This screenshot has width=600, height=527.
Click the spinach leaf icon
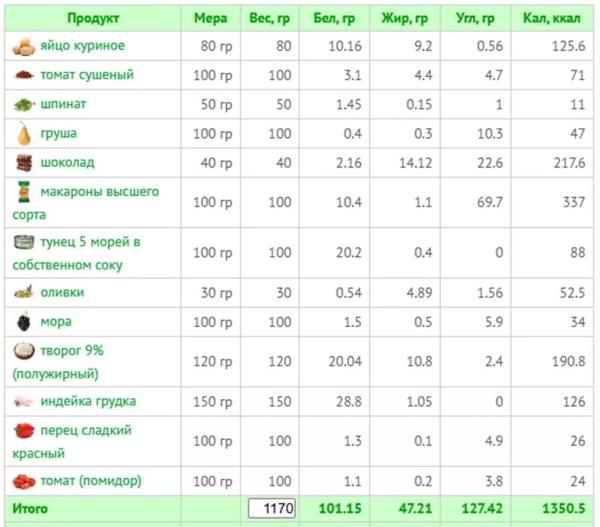coord(24,104)
